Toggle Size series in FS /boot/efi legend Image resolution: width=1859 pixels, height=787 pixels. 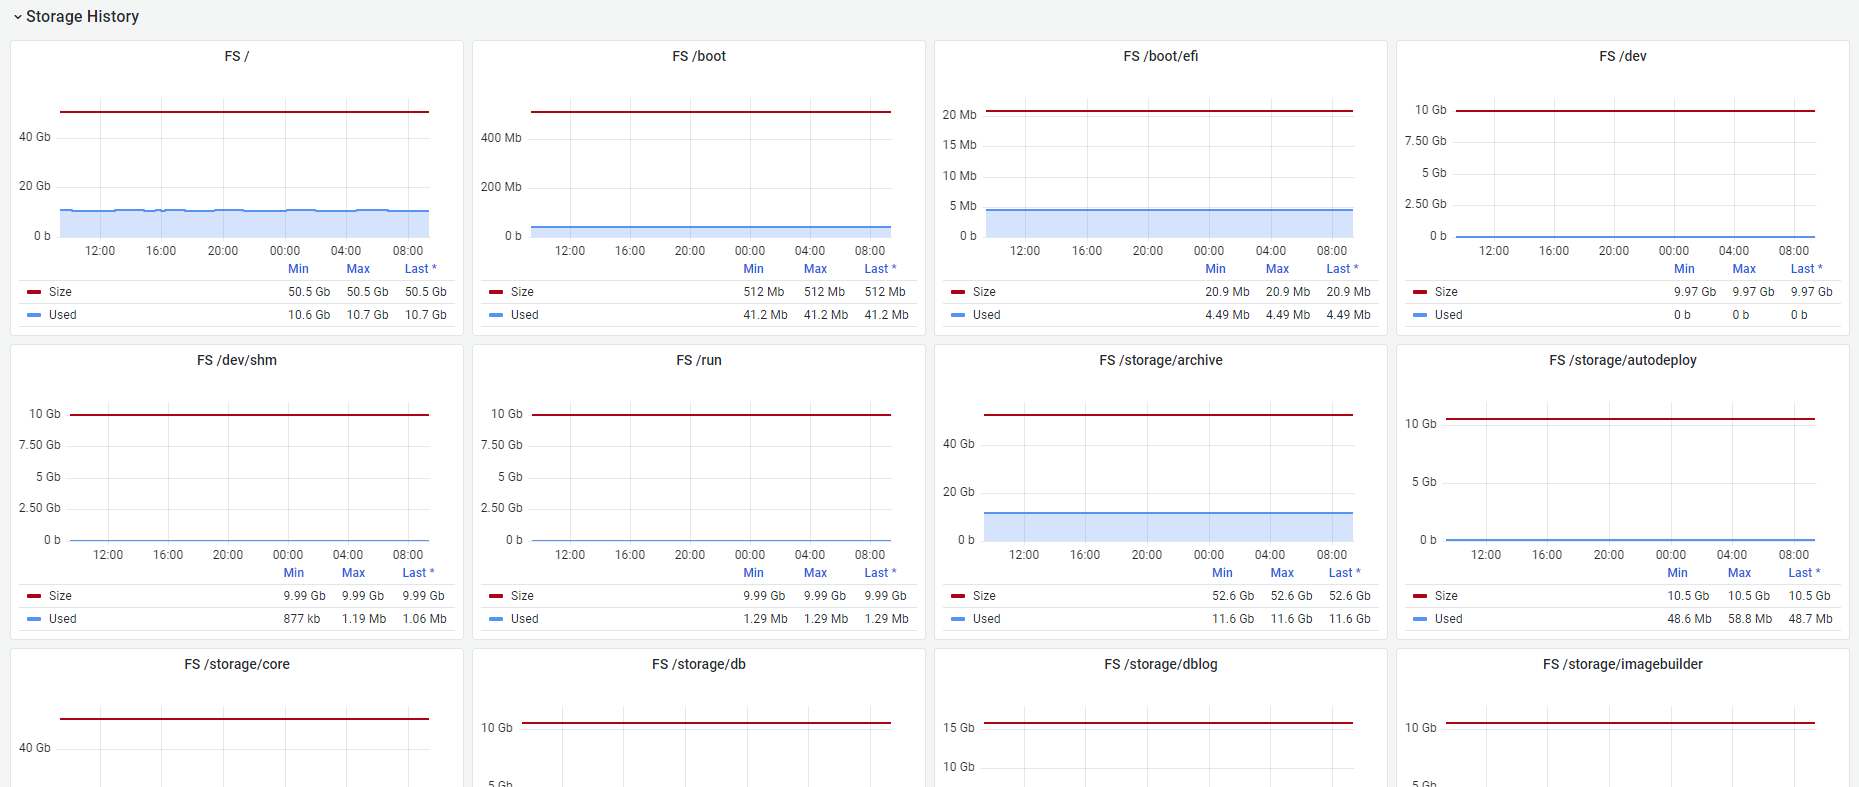[984, 292]
